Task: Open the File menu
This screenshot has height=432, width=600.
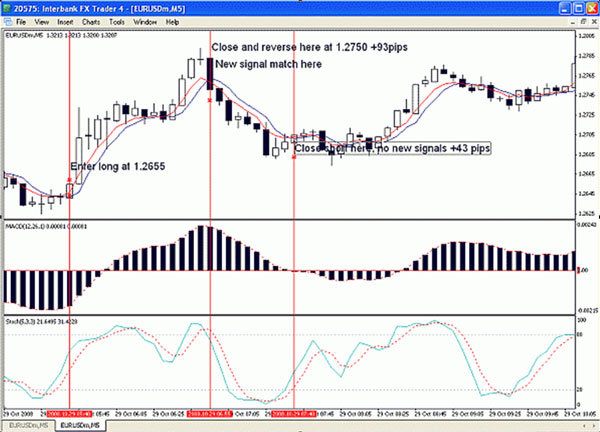Action: click(x=21, y=21)
